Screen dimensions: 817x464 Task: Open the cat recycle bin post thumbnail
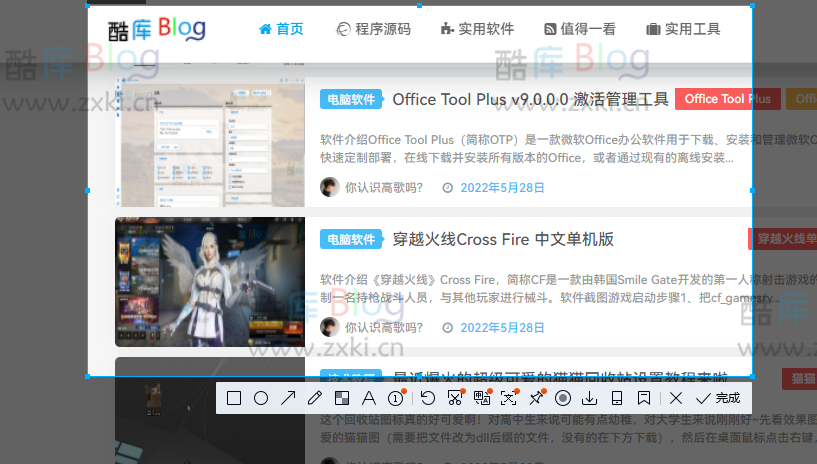coord(210,410)
